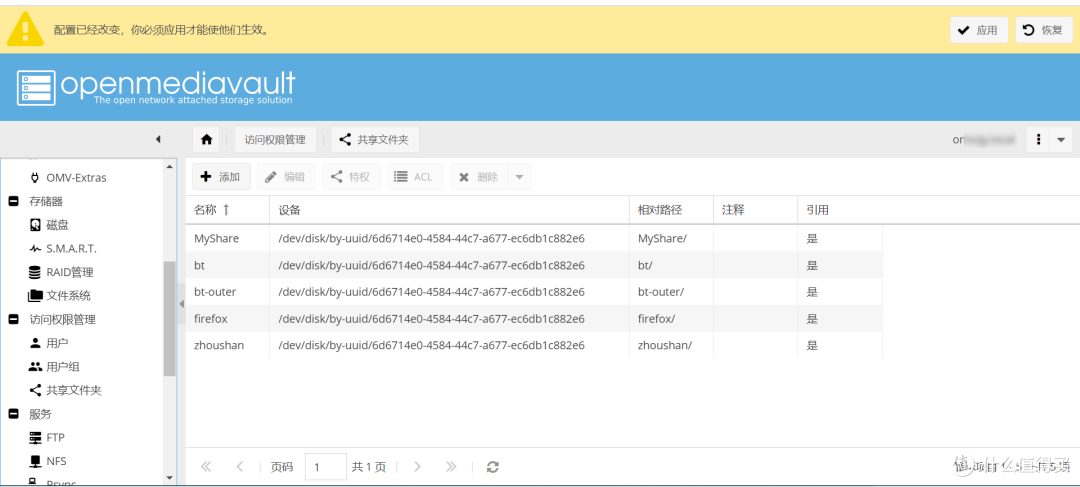Add a new shared folder with 添加

pos(221,177)
